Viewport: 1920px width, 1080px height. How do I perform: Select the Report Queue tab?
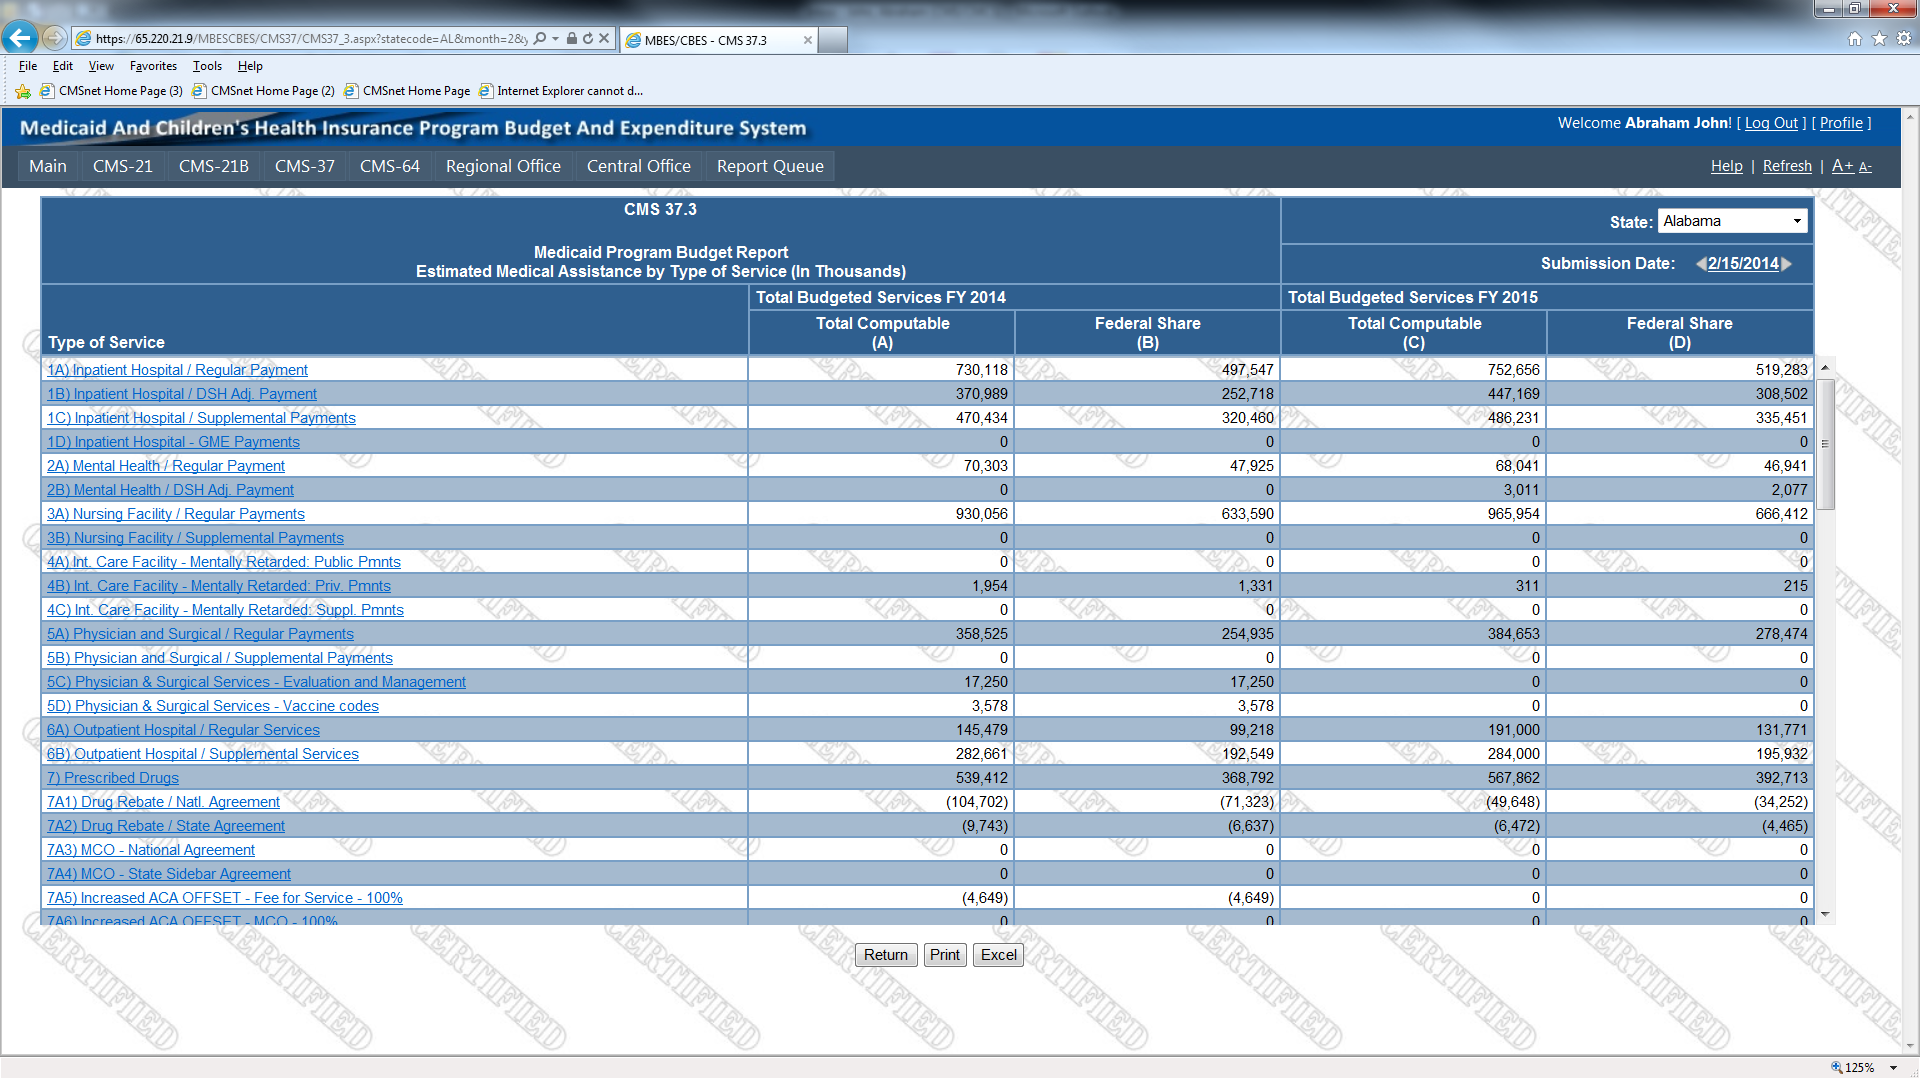click(x=769, y=166)
